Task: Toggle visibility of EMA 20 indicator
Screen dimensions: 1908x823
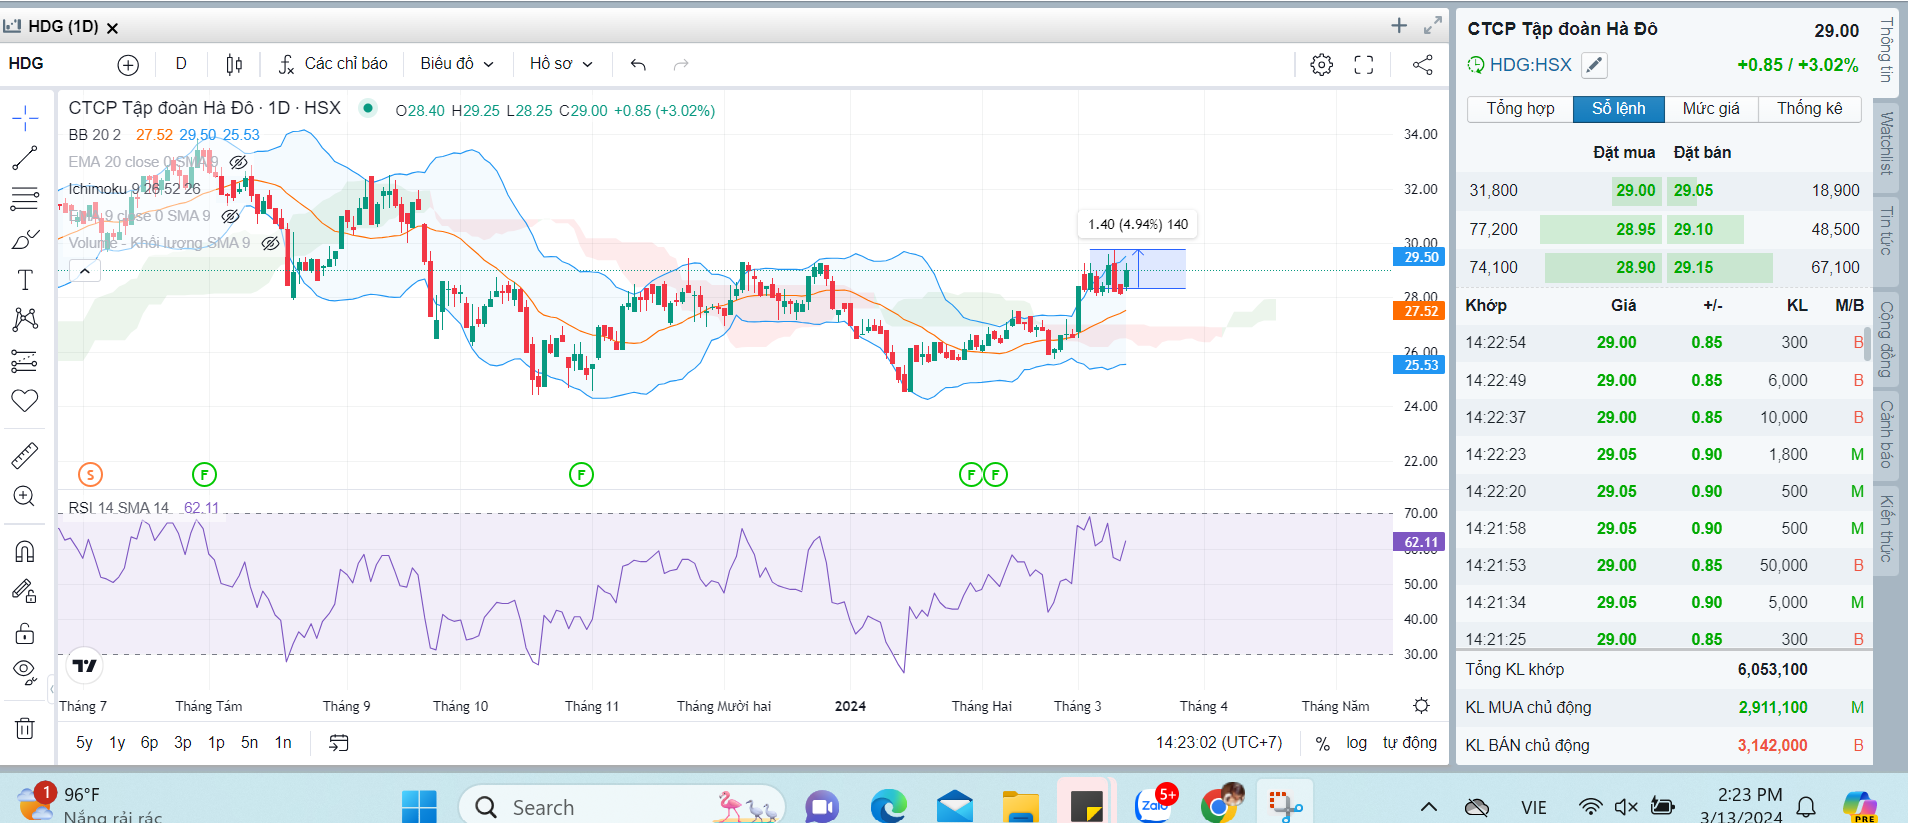Action: (238, 162)
